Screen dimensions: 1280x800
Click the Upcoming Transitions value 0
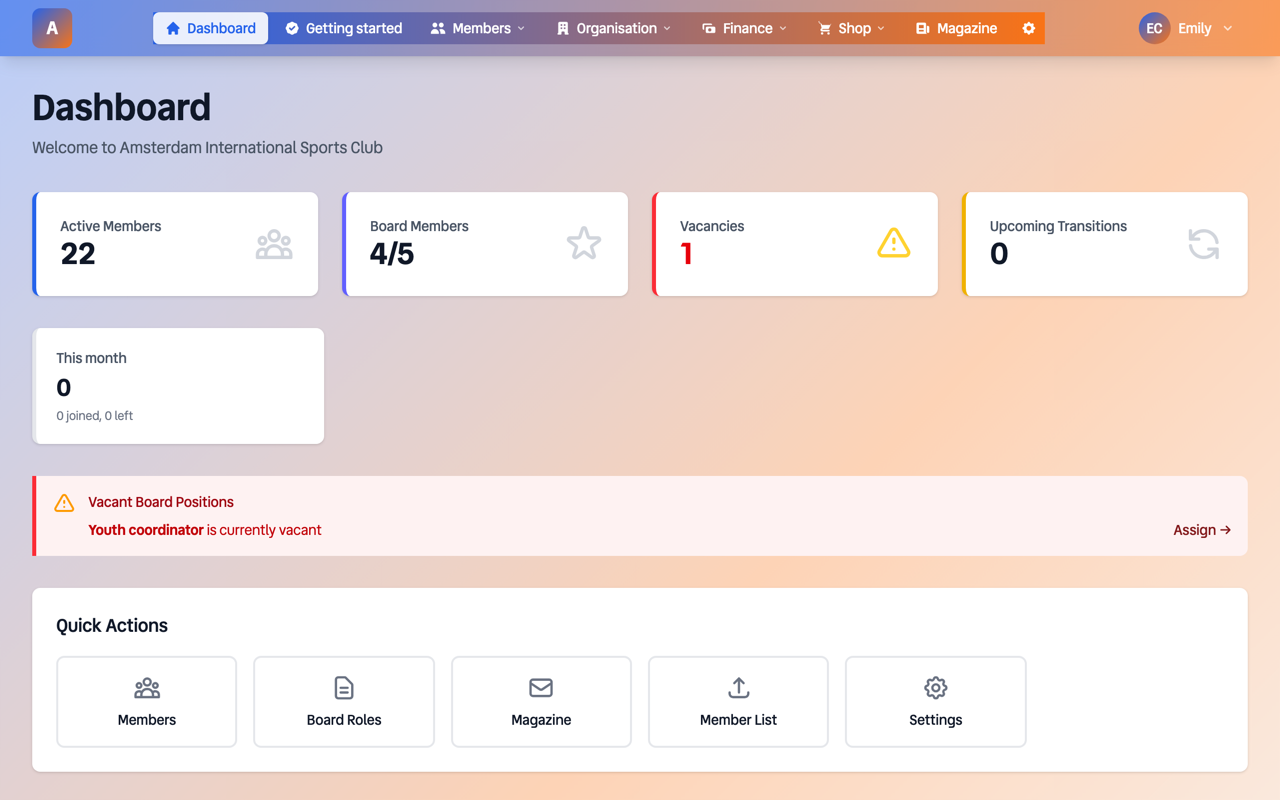999,254
